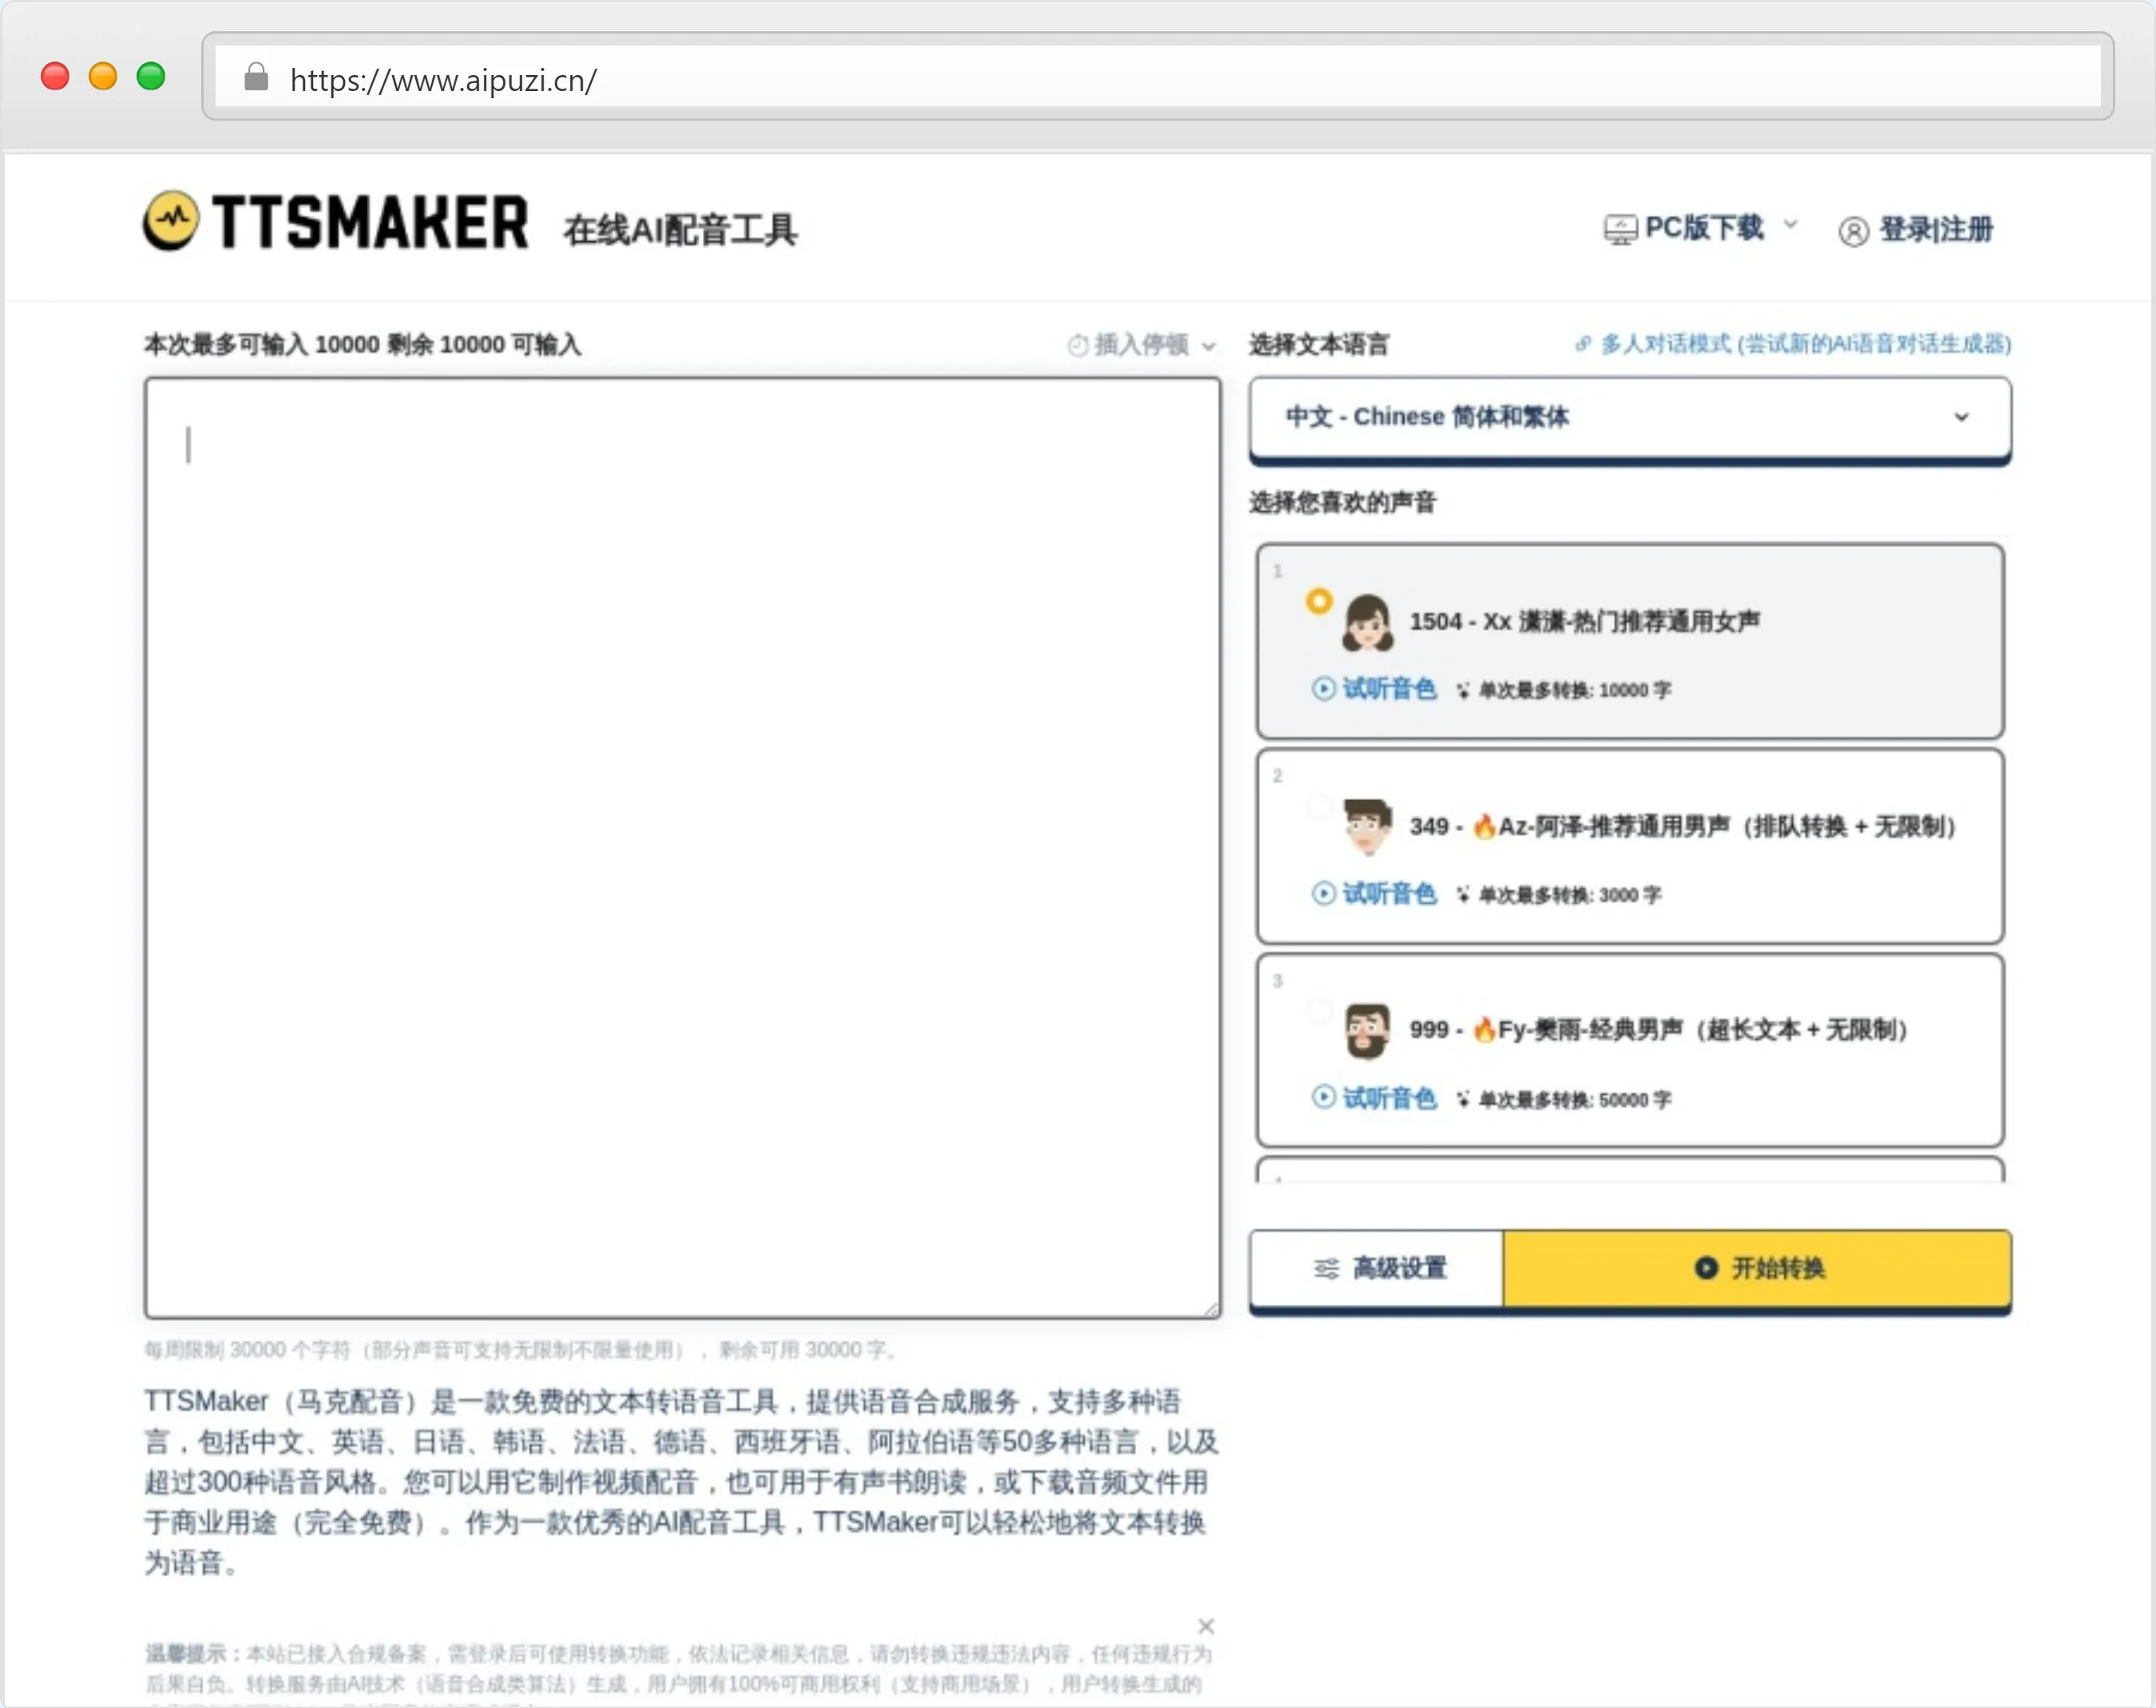Click the user account icon
The image size is (2156, 1708).
(x=1853, y=231)
